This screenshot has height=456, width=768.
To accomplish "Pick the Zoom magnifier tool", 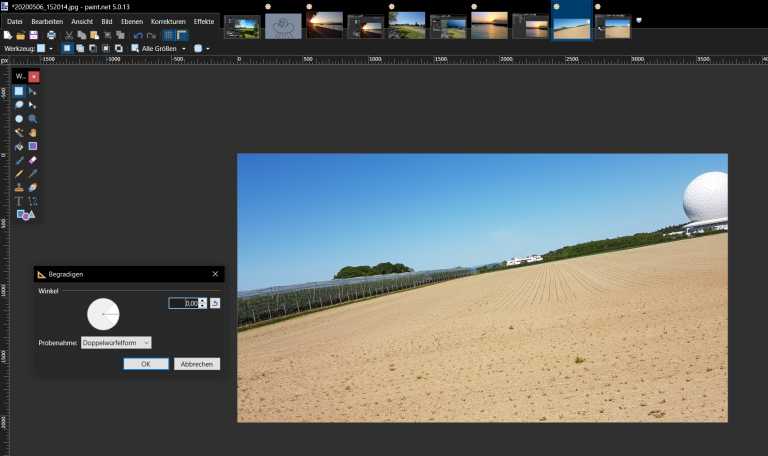I will tap(33, 118).
